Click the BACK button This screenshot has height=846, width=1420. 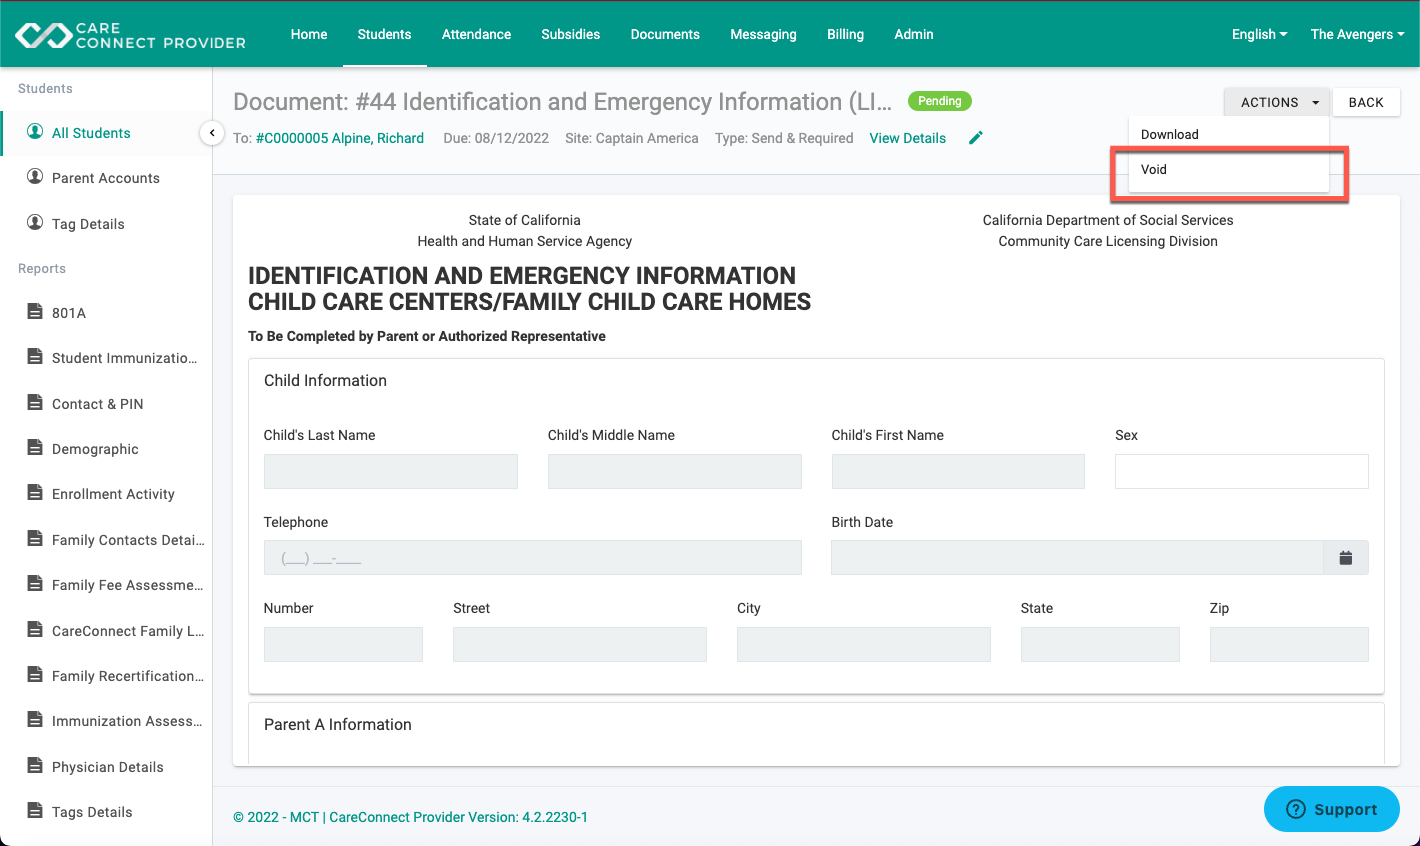[x=1366, y=102]
